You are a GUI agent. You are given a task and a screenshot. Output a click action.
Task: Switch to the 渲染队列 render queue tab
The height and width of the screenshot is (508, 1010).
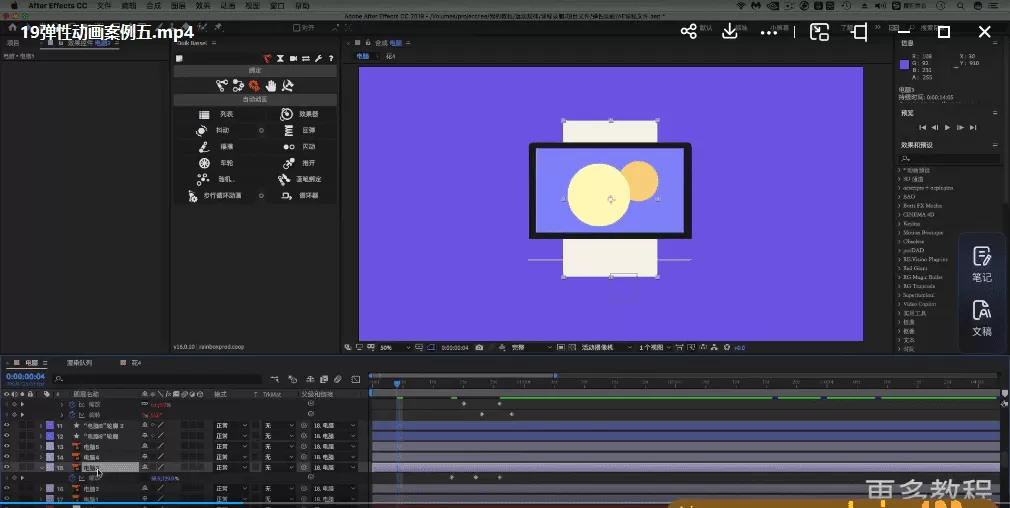(x=79, y=362)
